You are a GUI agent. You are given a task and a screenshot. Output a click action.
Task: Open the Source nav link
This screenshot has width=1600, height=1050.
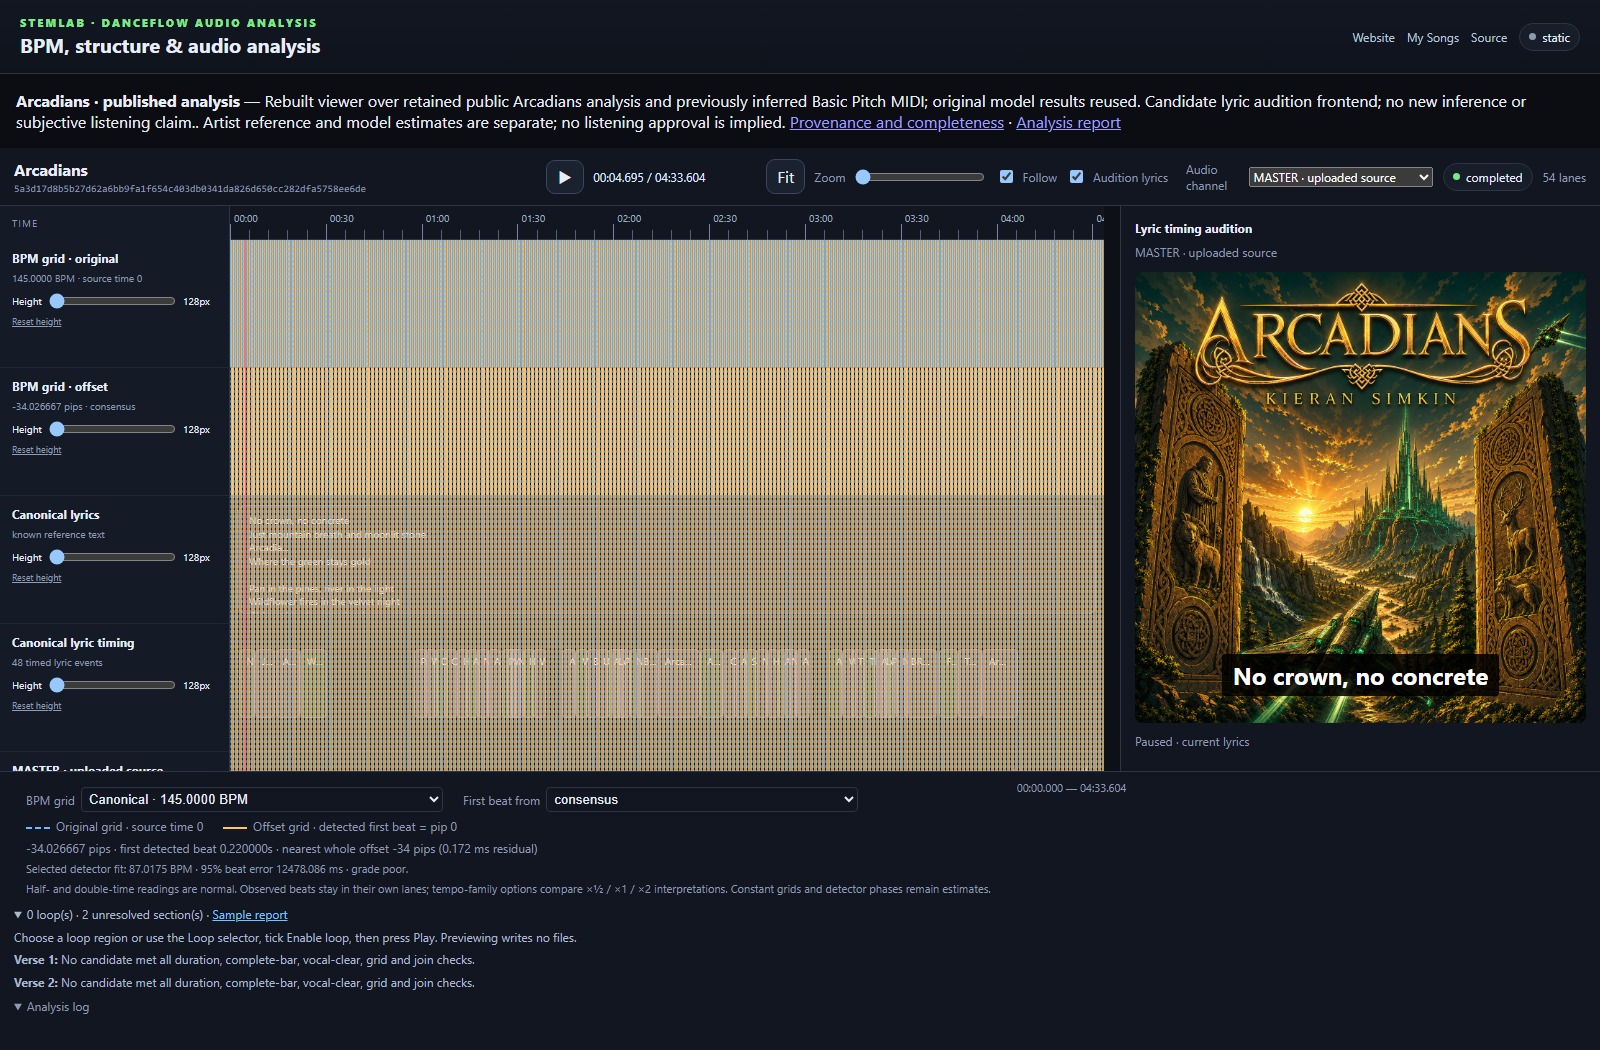coord(1488,38)
